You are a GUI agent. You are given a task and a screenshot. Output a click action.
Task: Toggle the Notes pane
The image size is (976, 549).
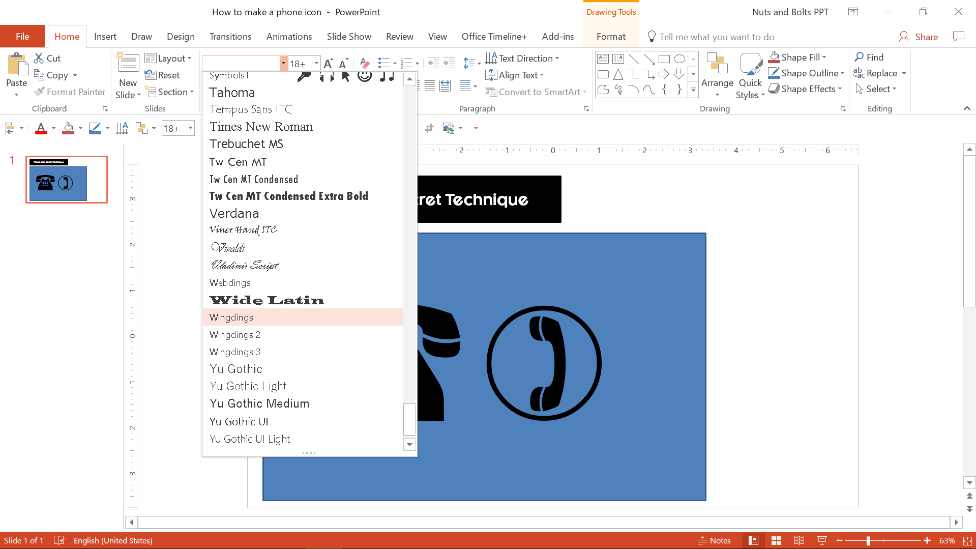(x=714, y=540)
